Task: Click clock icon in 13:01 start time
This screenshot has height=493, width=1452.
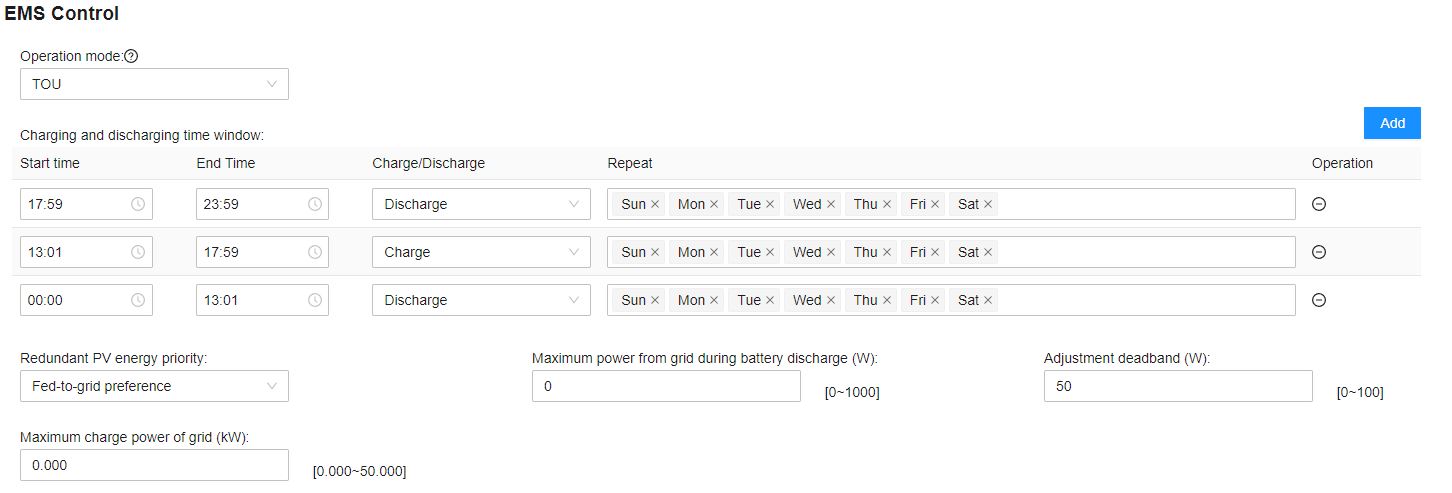Action: coord(138,252)
